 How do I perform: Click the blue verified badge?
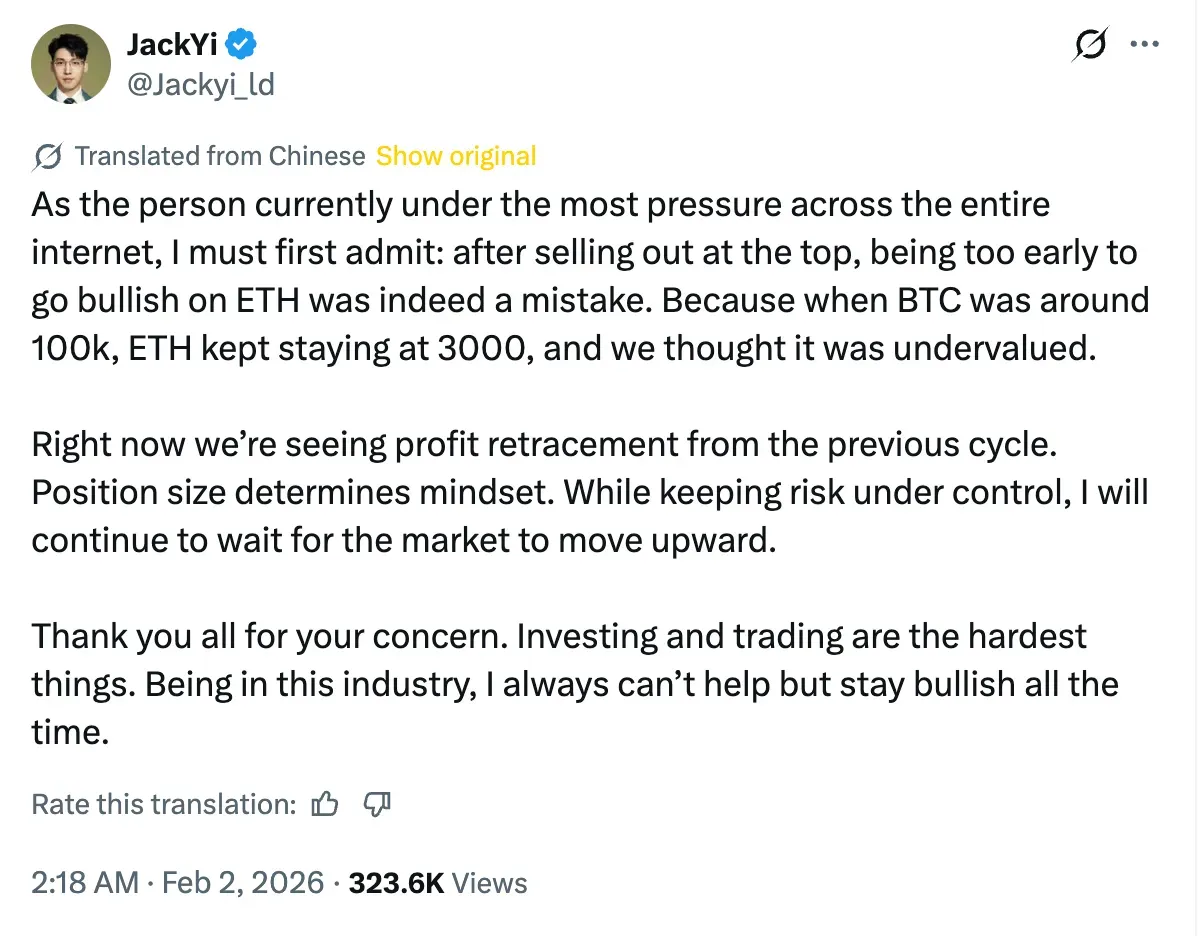(242, 43)
